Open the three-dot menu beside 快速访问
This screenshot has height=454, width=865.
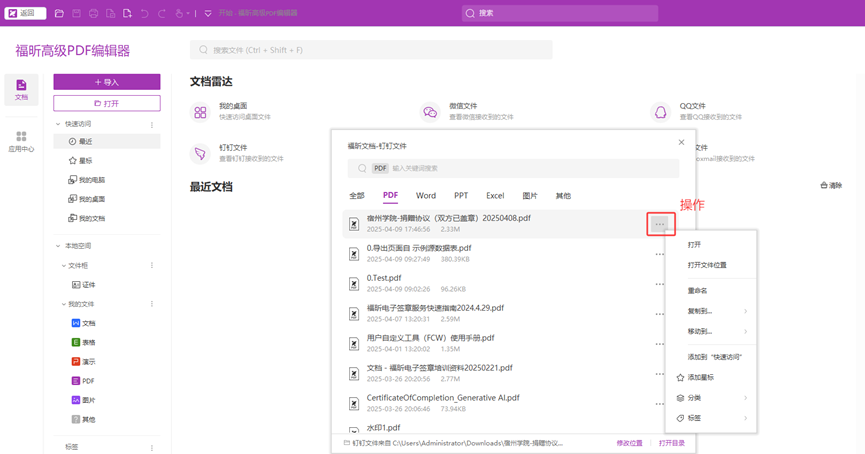(152, 125)
